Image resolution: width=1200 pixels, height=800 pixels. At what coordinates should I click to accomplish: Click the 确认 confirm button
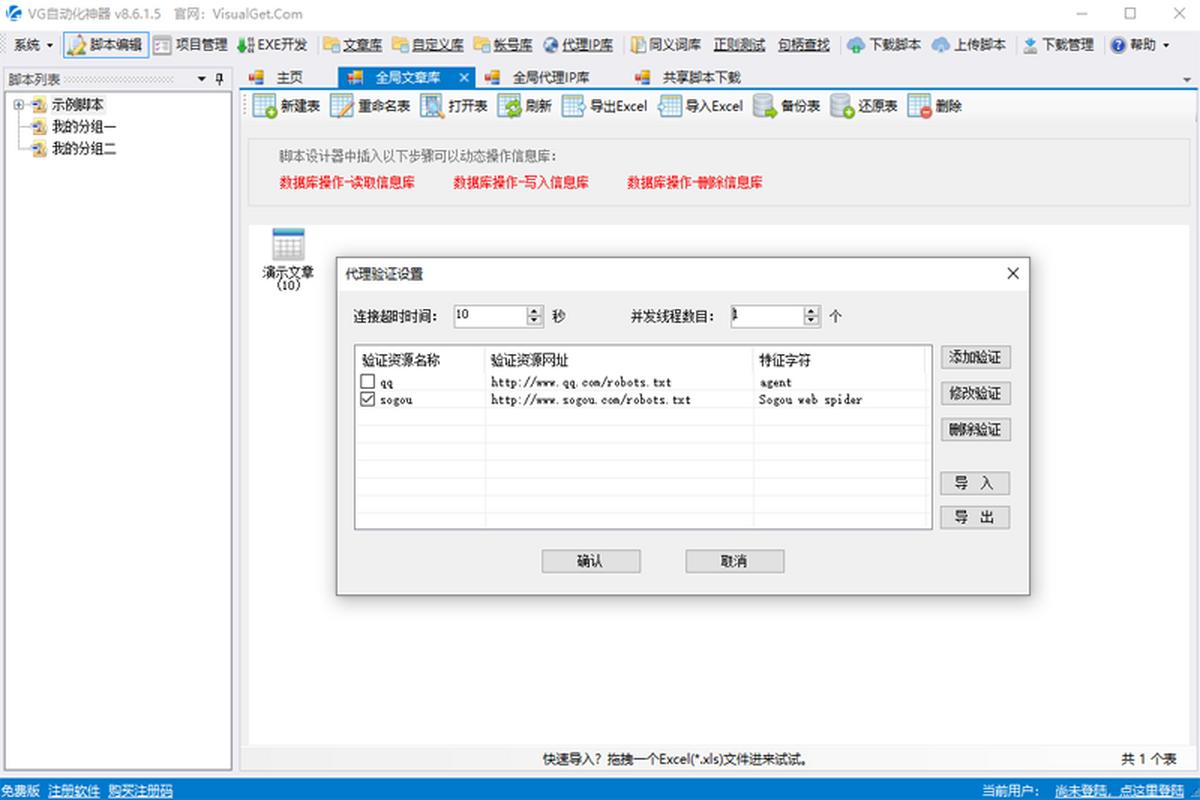tap(590, 561)
